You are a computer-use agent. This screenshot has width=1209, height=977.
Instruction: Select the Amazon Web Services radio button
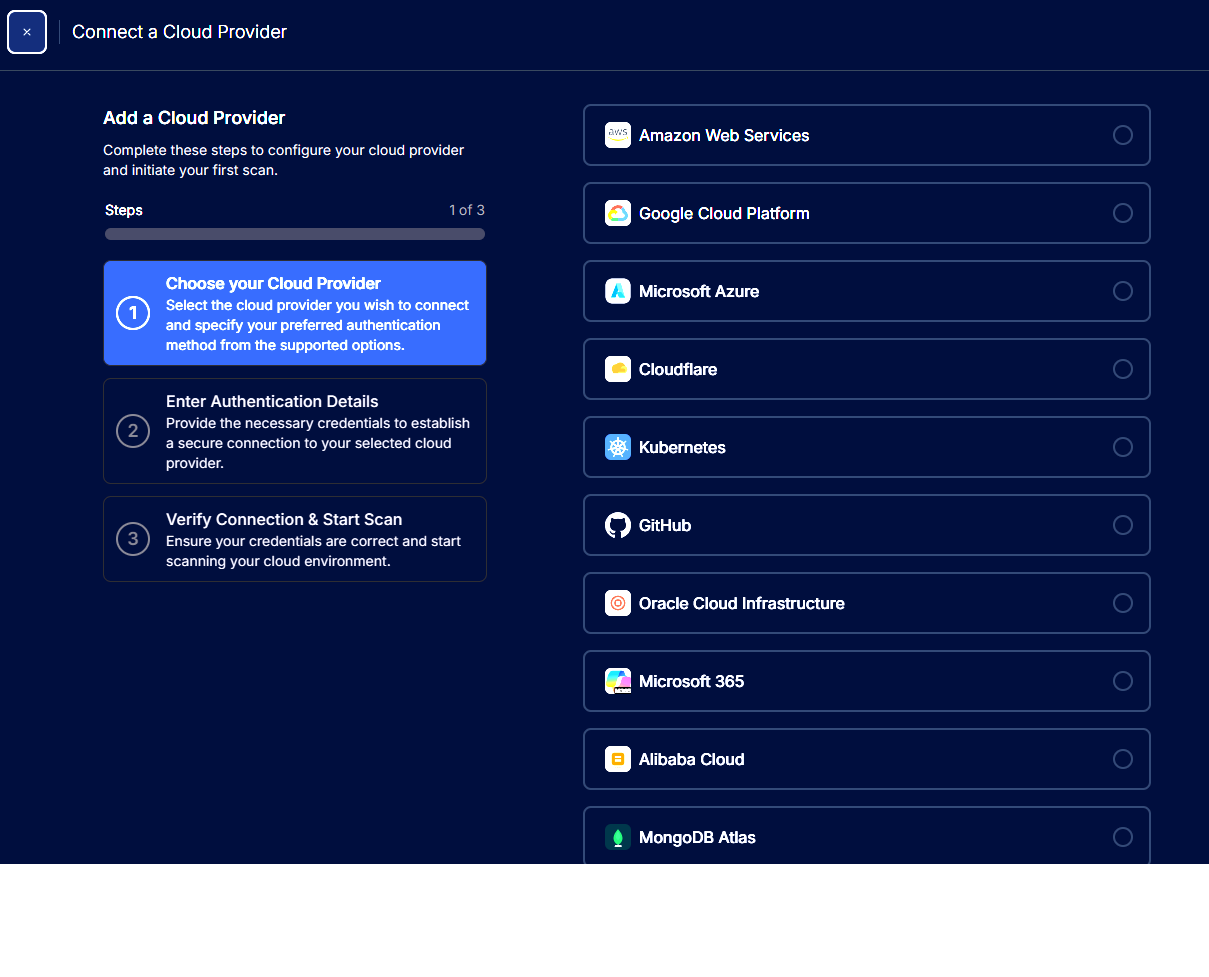click(1123, 134)
